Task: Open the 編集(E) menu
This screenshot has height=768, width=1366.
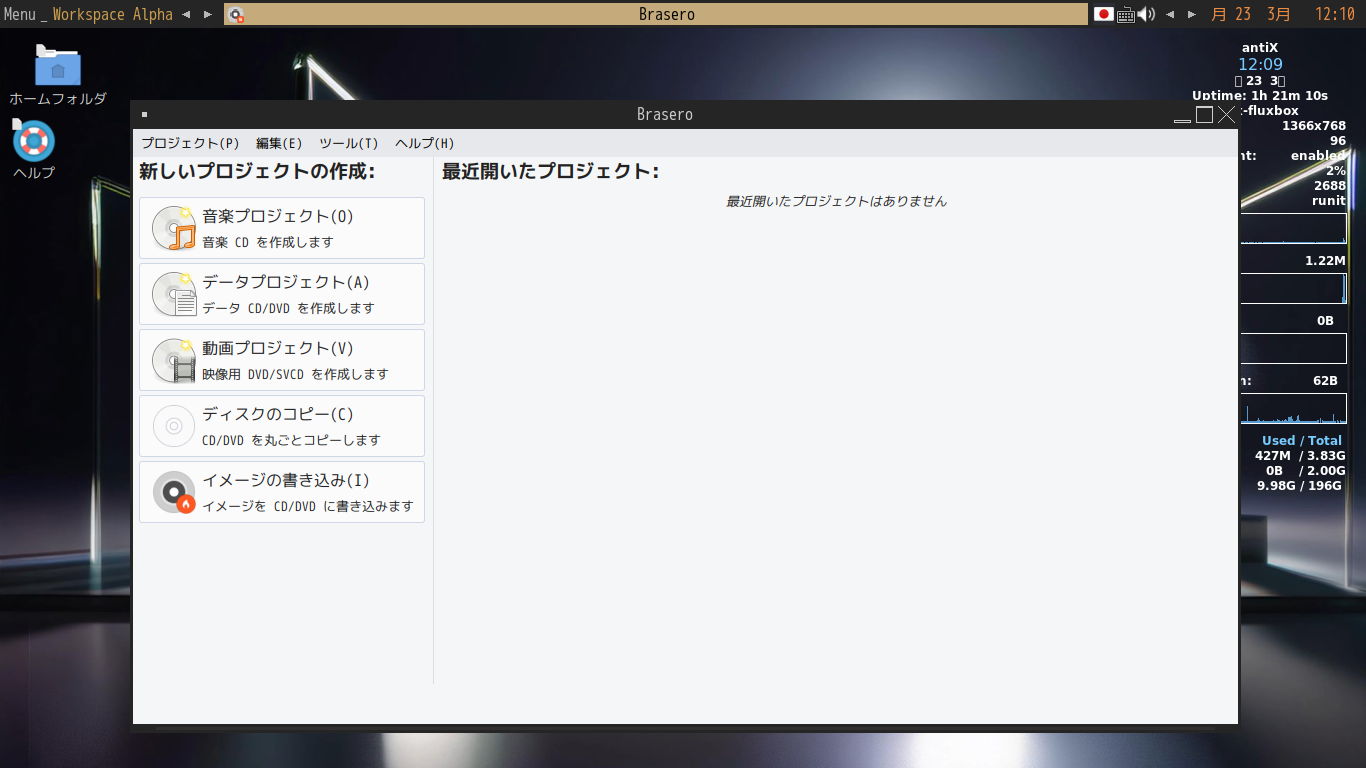Action: (277, 143)
